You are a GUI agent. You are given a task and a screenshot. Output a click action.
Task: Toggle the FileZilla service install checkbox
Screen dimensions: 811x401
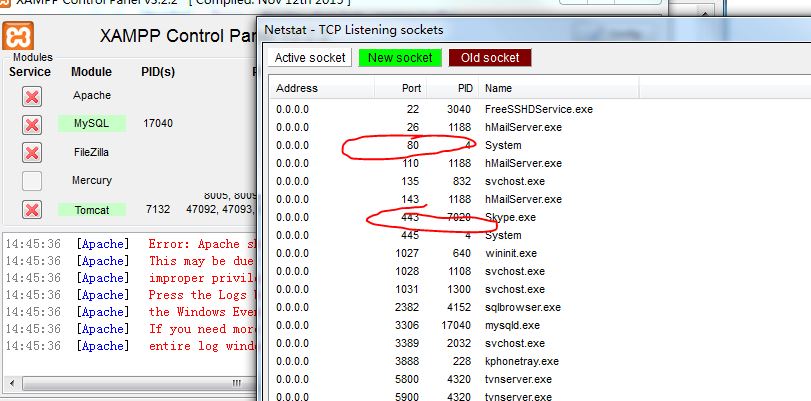tap(32, 153)
